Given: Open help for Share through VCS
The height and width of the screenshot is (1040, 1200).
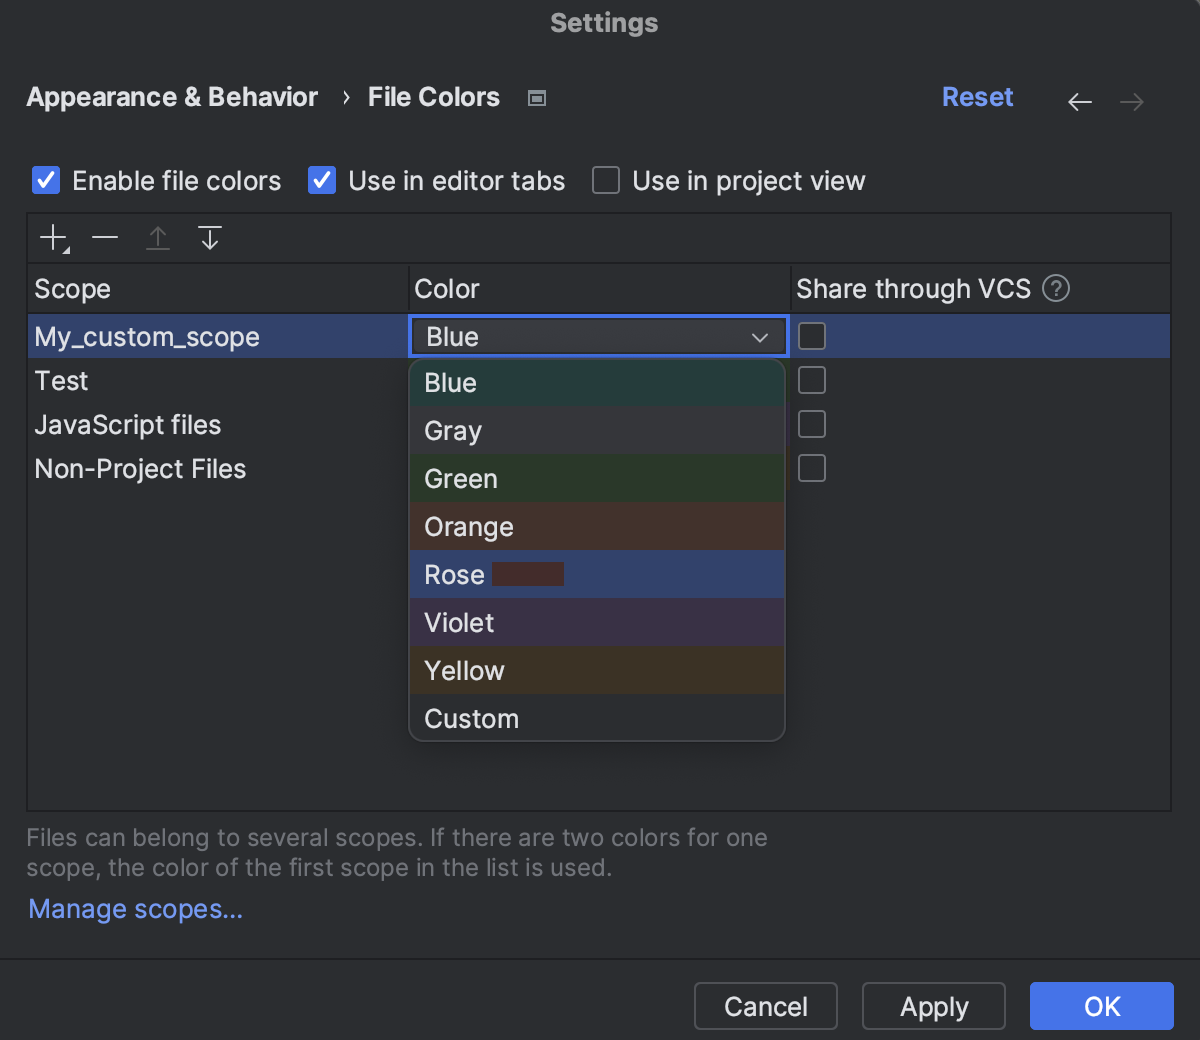Looking at the screenshot, I should click(x=1057, y=289).
